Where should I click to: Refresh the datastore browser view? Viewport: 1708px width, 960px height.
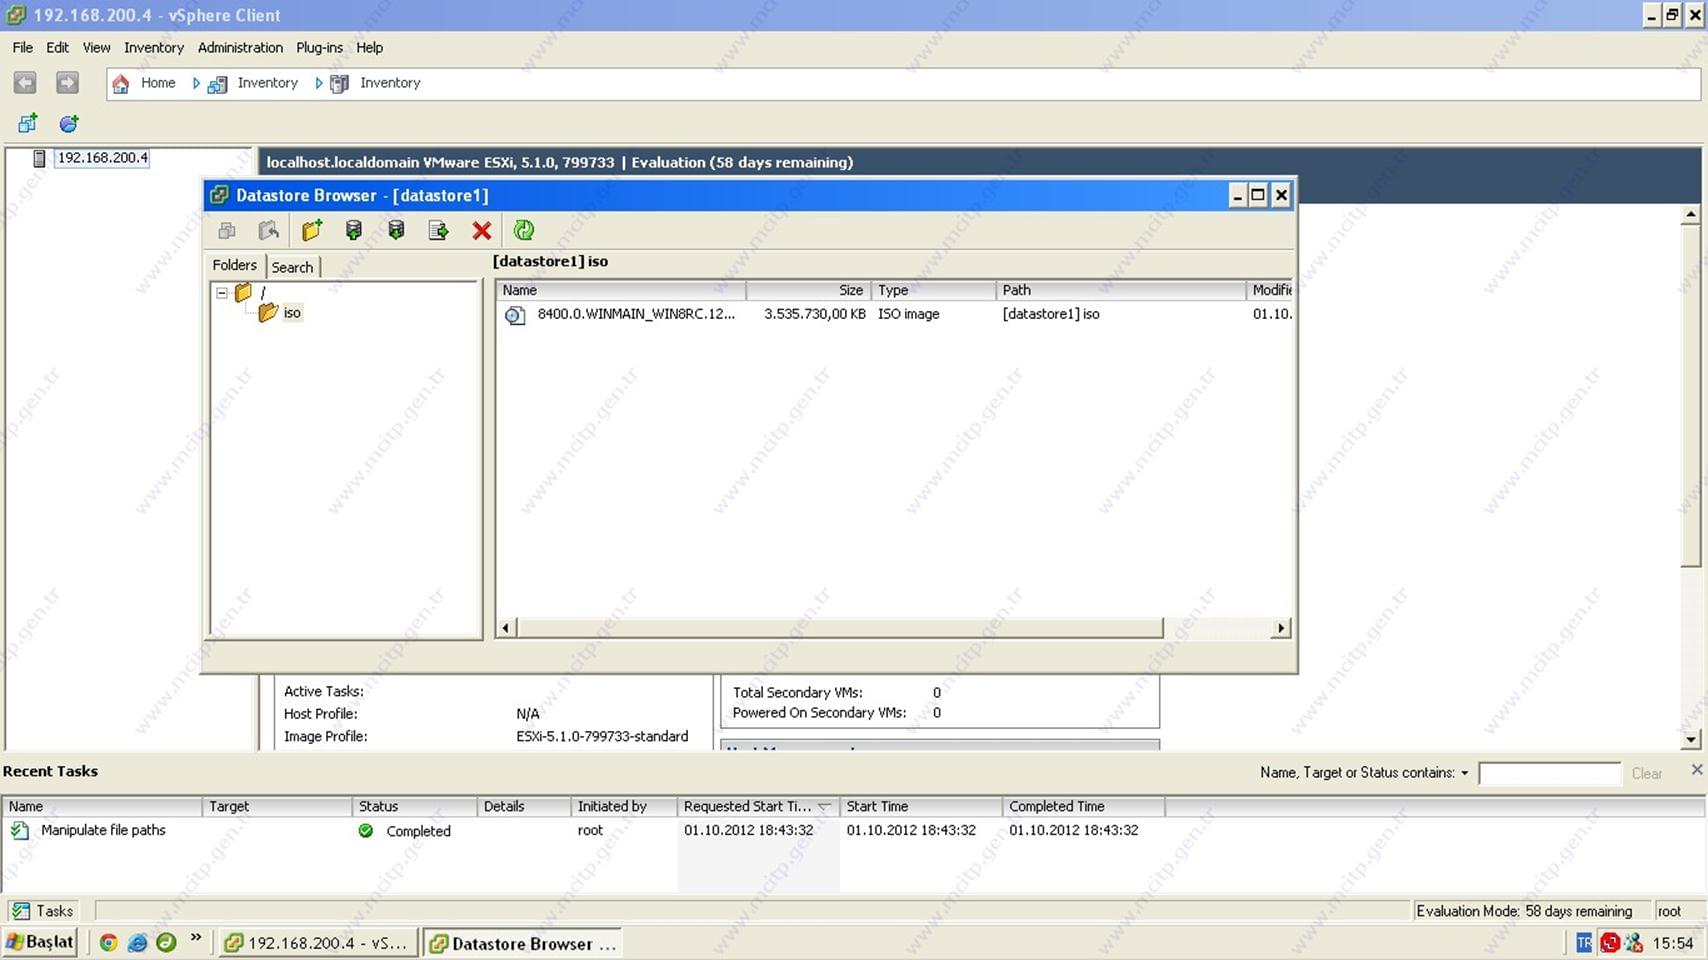[524, 231]
